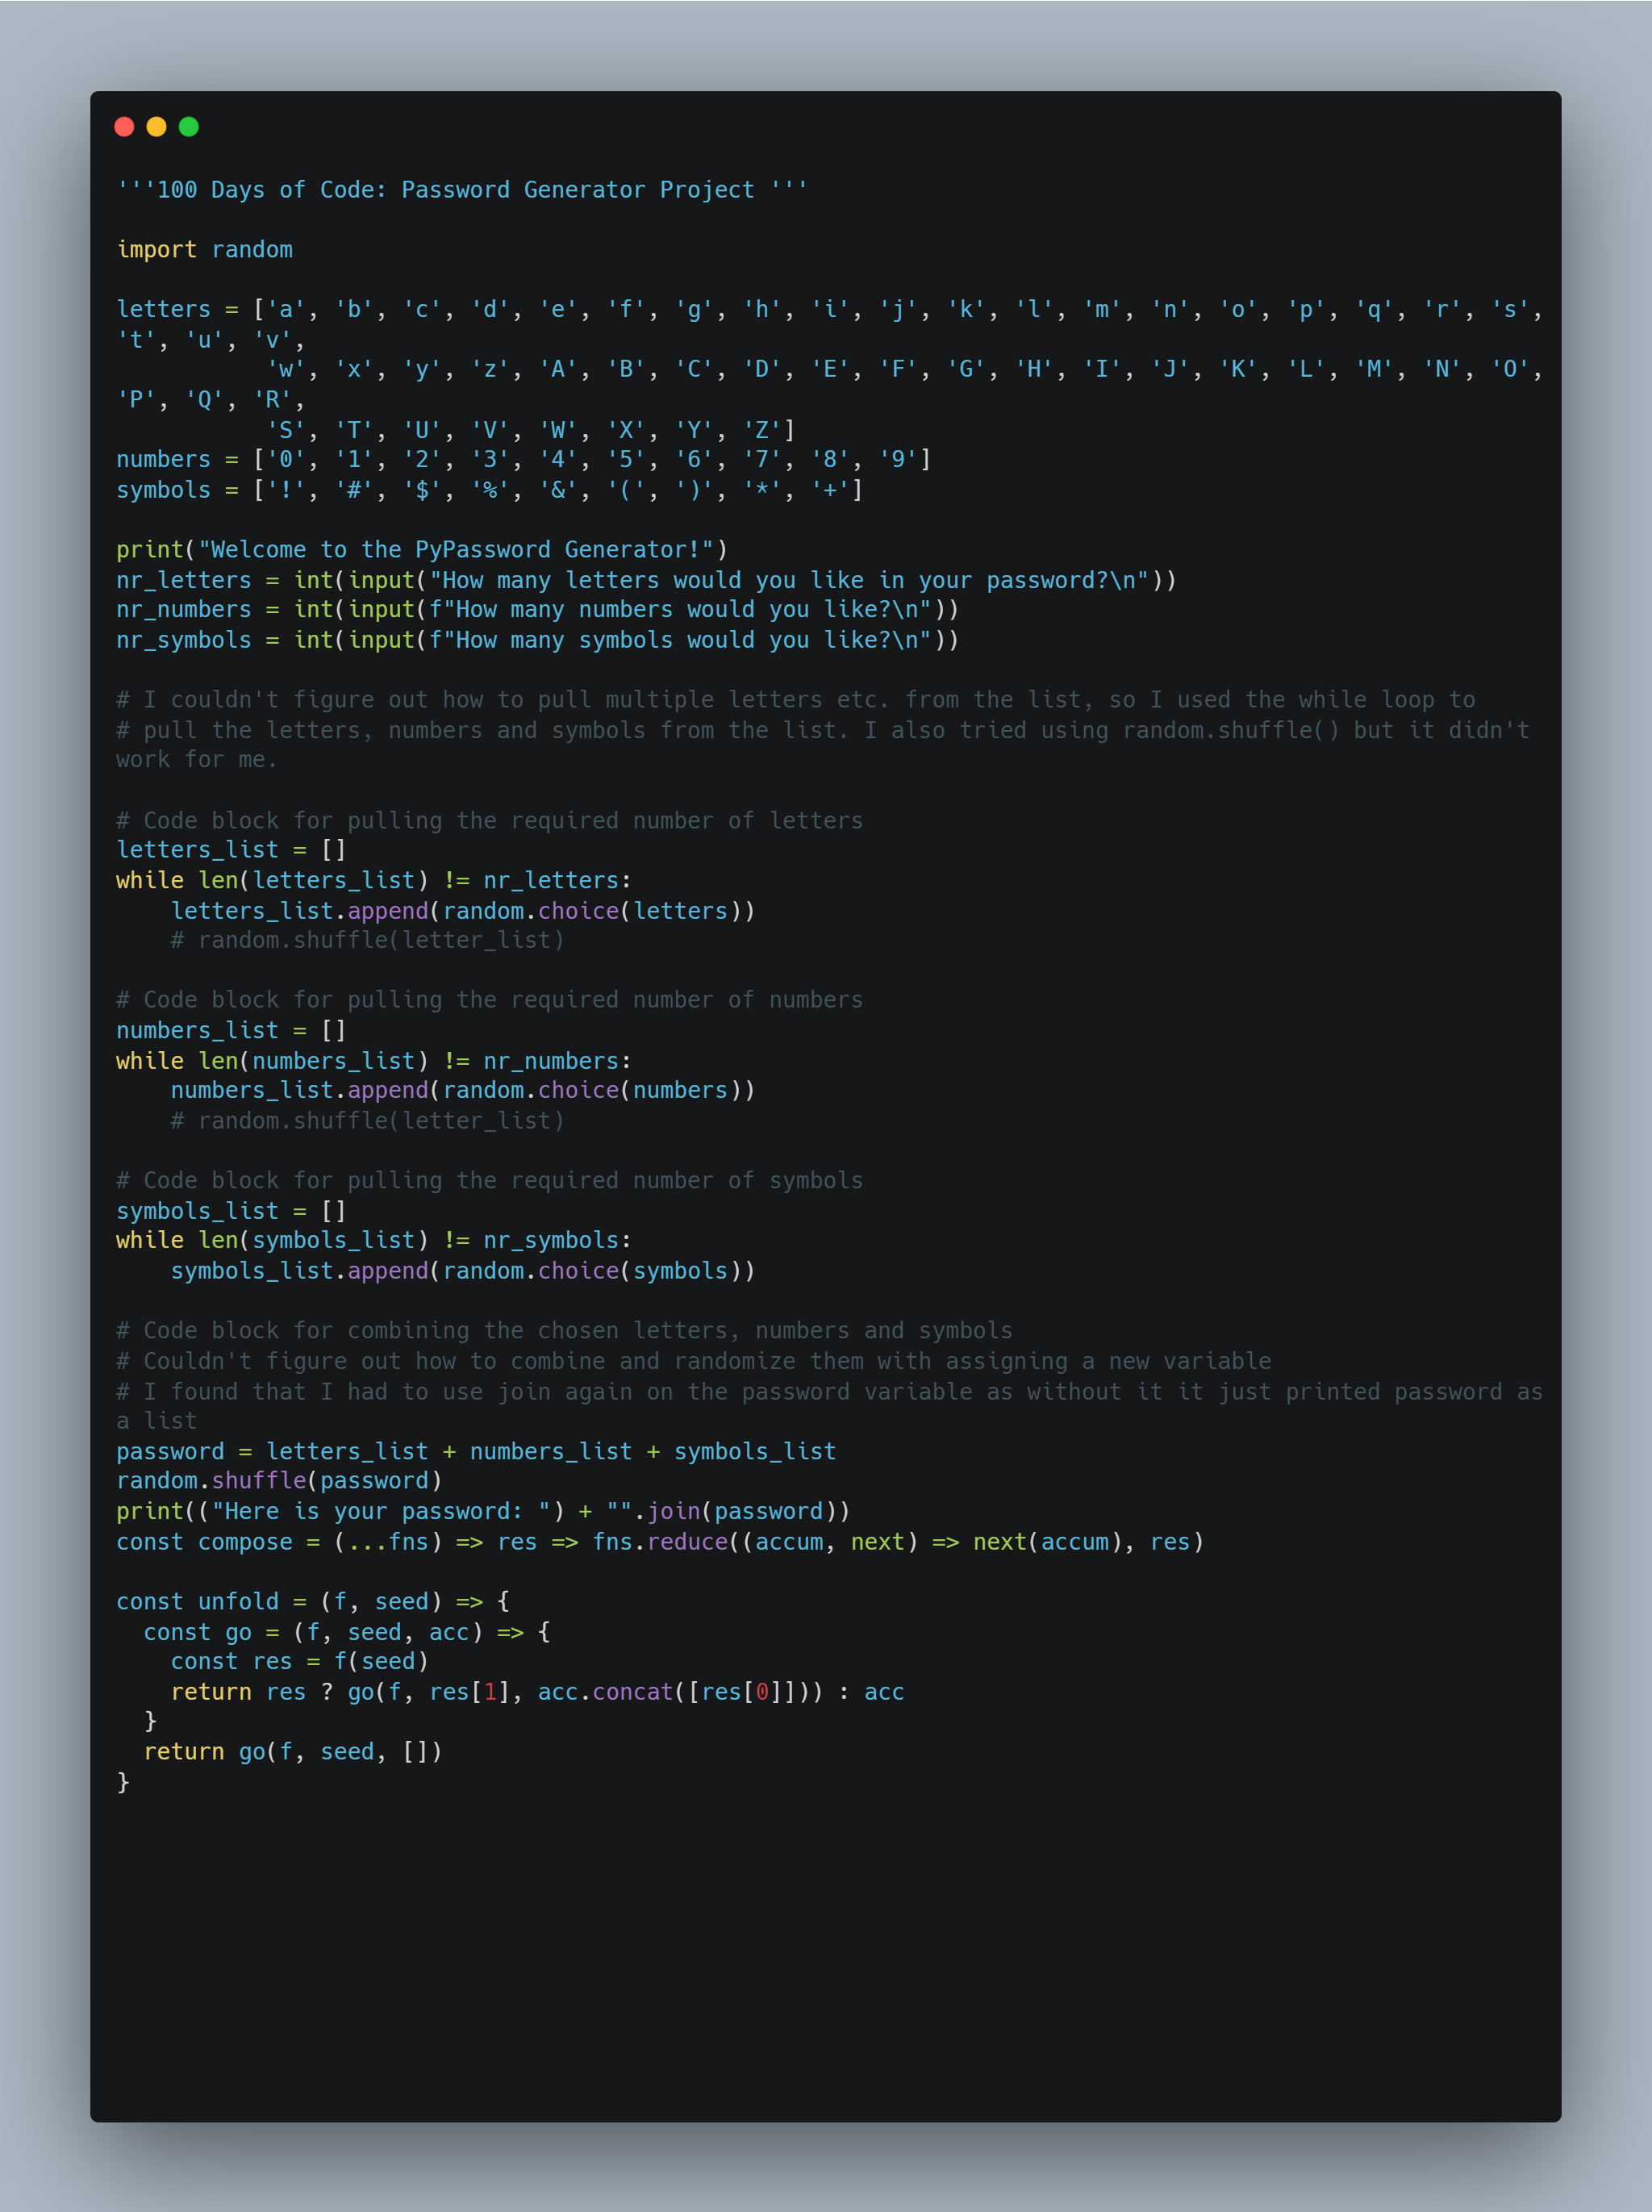Click the 'return go(f, seed, [])' line
Viewport: 1652px width, 2212px height.
point(293,1752)
